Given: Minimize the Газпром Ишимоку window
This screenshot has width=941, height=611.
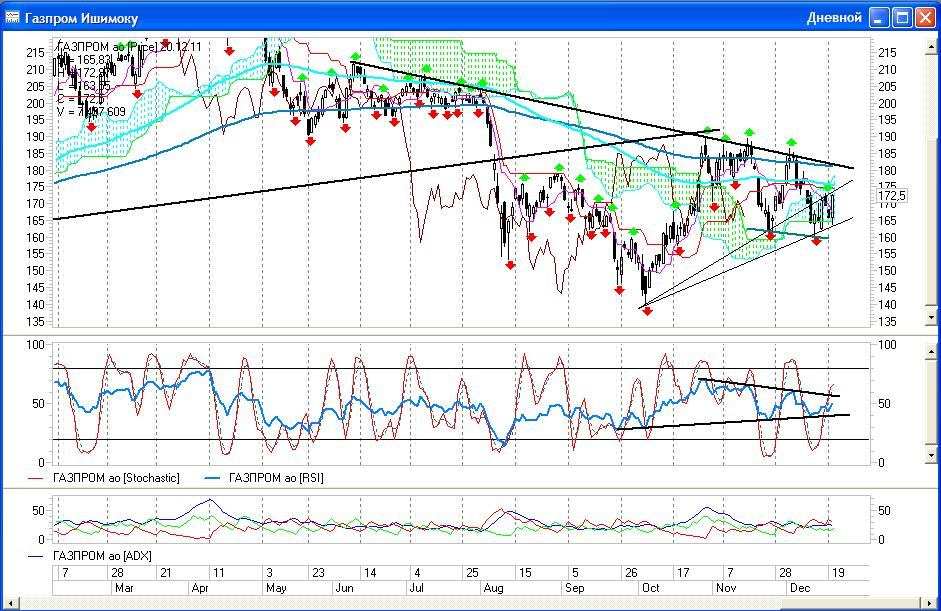Looking at the screenshot, I should point(879,17).
